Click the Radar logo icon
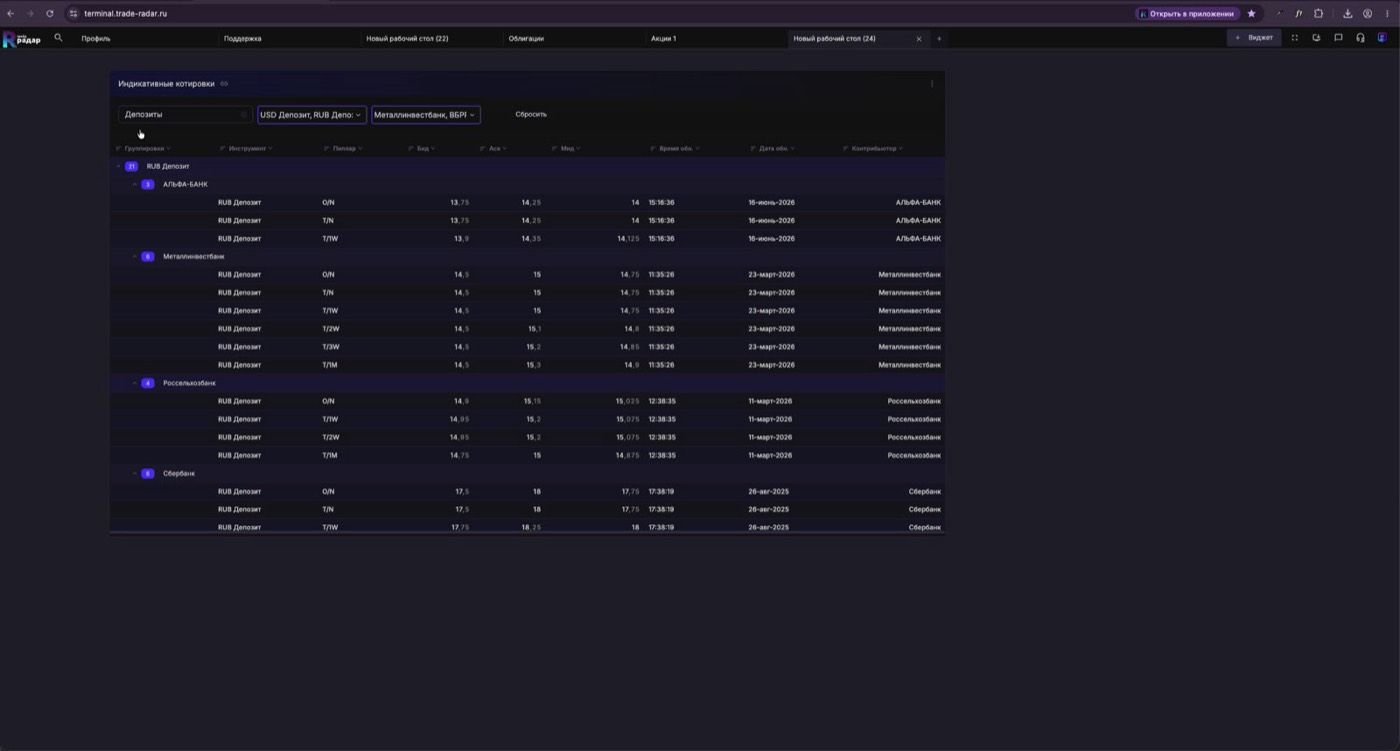The width and height of the screenshot is (1400, 751). coord(21,39)
